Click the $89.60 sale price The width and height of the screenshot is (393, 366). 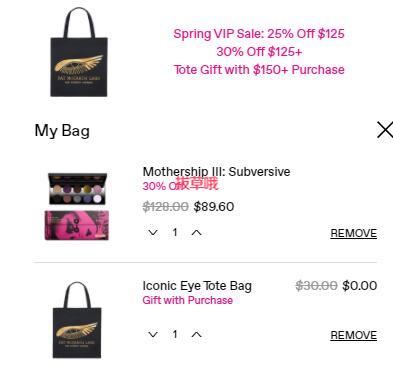214,207
